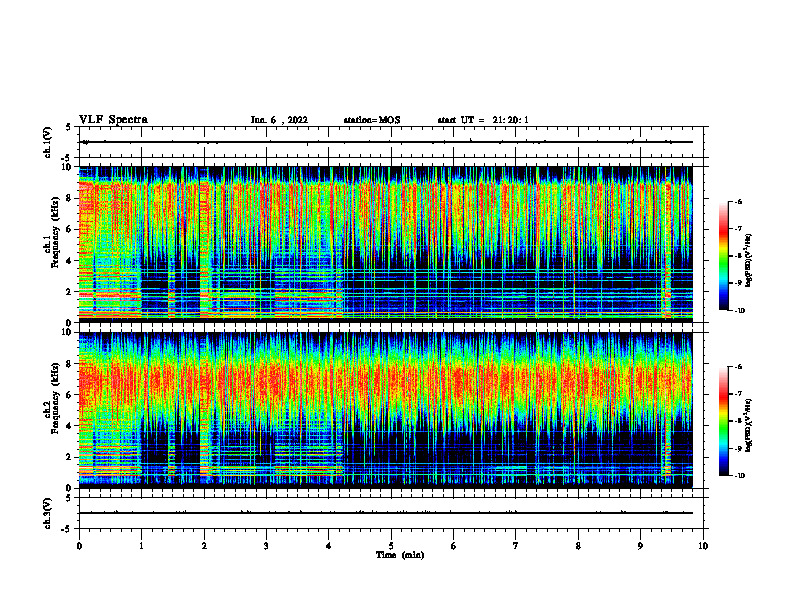Click the "10" tick on the time axis
The height and width of the screenshot is (612, 792).
pyautogui.click(x=703, y=546)
